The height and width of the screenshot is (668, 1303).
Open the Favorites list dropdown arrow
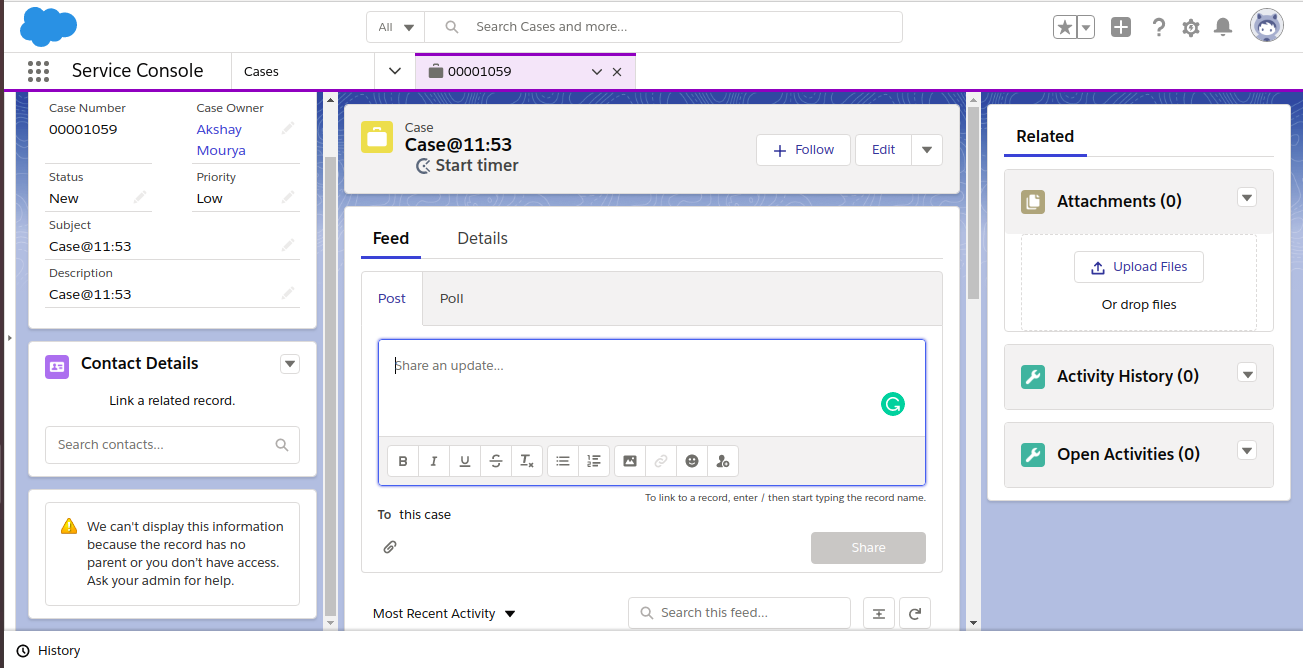(1085, 27)
